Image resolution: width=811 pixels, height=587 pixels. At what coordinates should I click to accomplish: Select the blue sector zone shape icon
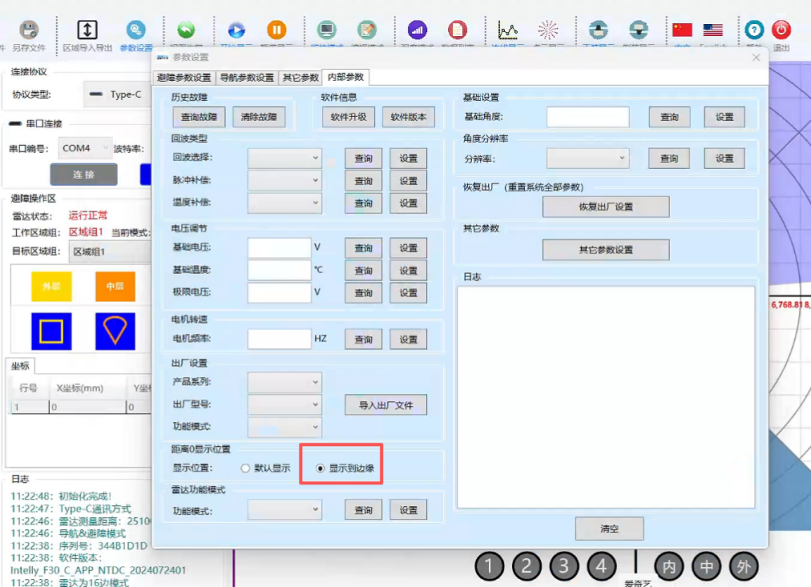click(x=115, y=332)
